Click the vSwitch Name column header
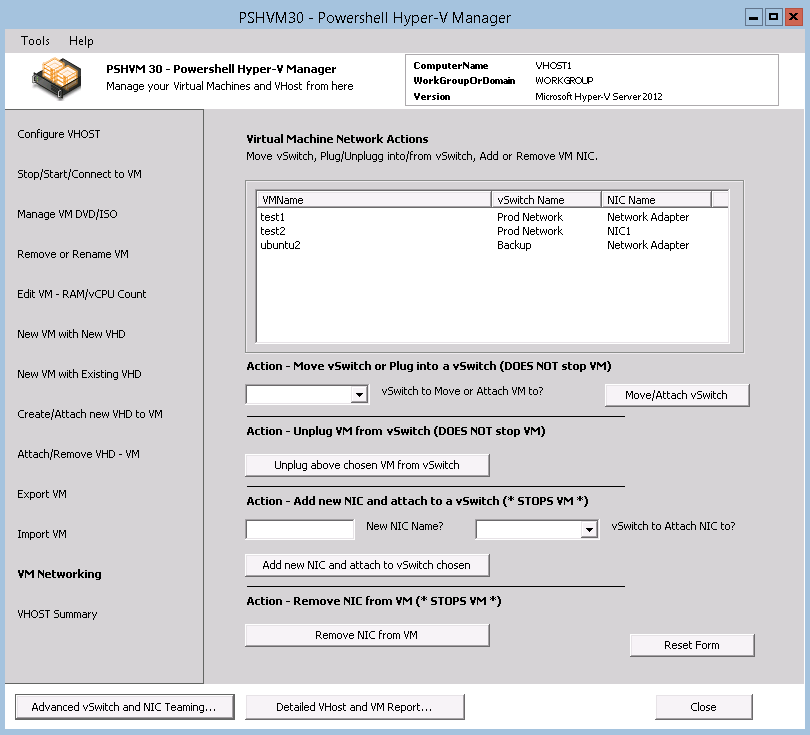The image size is (810, 735). coord(546,199)
